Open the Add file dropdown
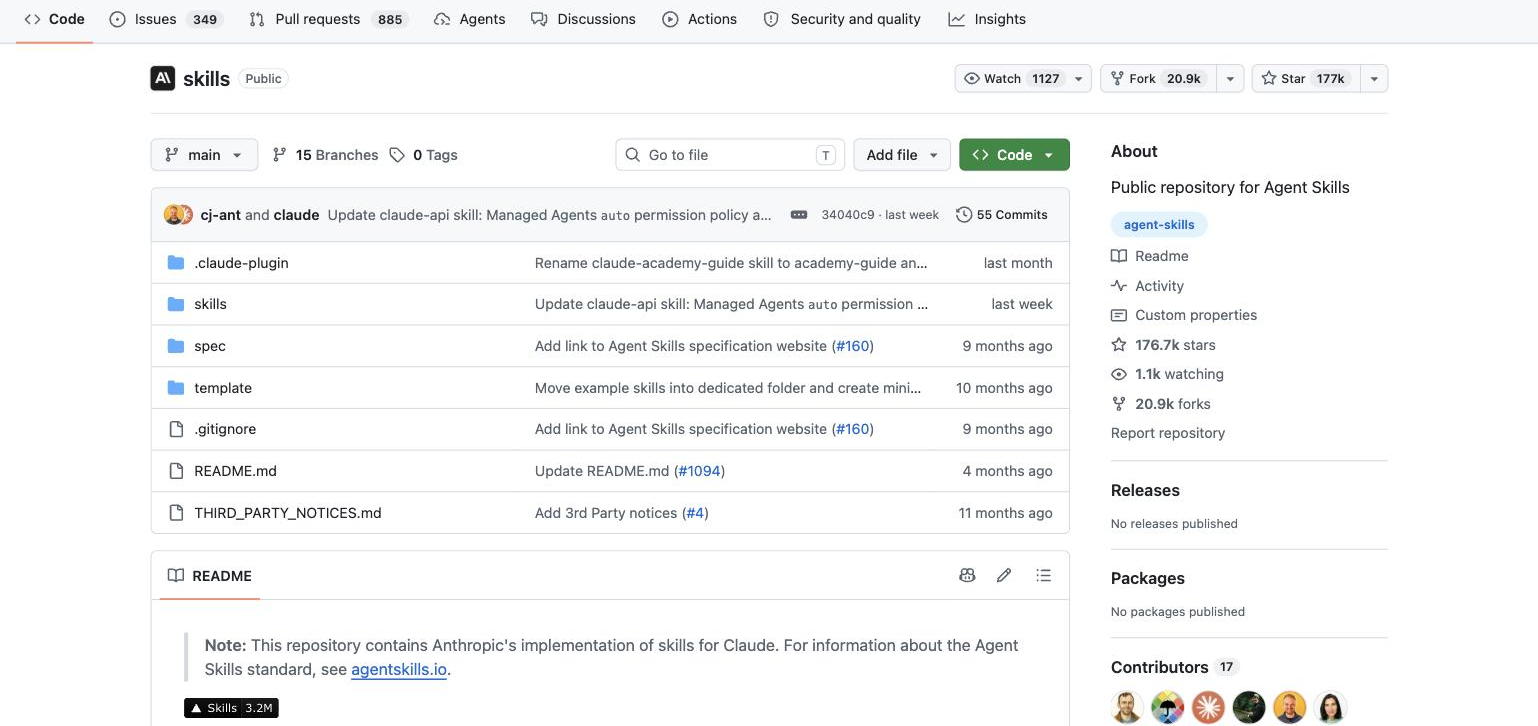The height and width of the screenshot is (726, 1538). (902, 155)
